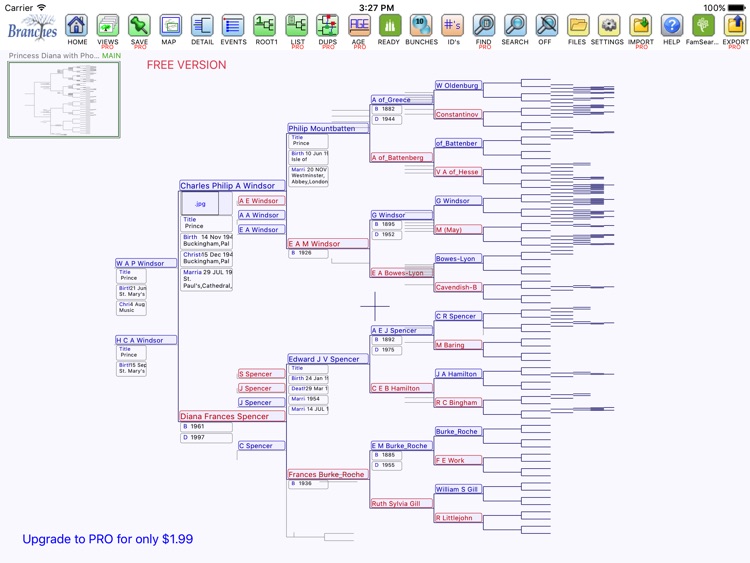Click the EXPORT pro icon
750x563 pixels.
click(735, 26)
